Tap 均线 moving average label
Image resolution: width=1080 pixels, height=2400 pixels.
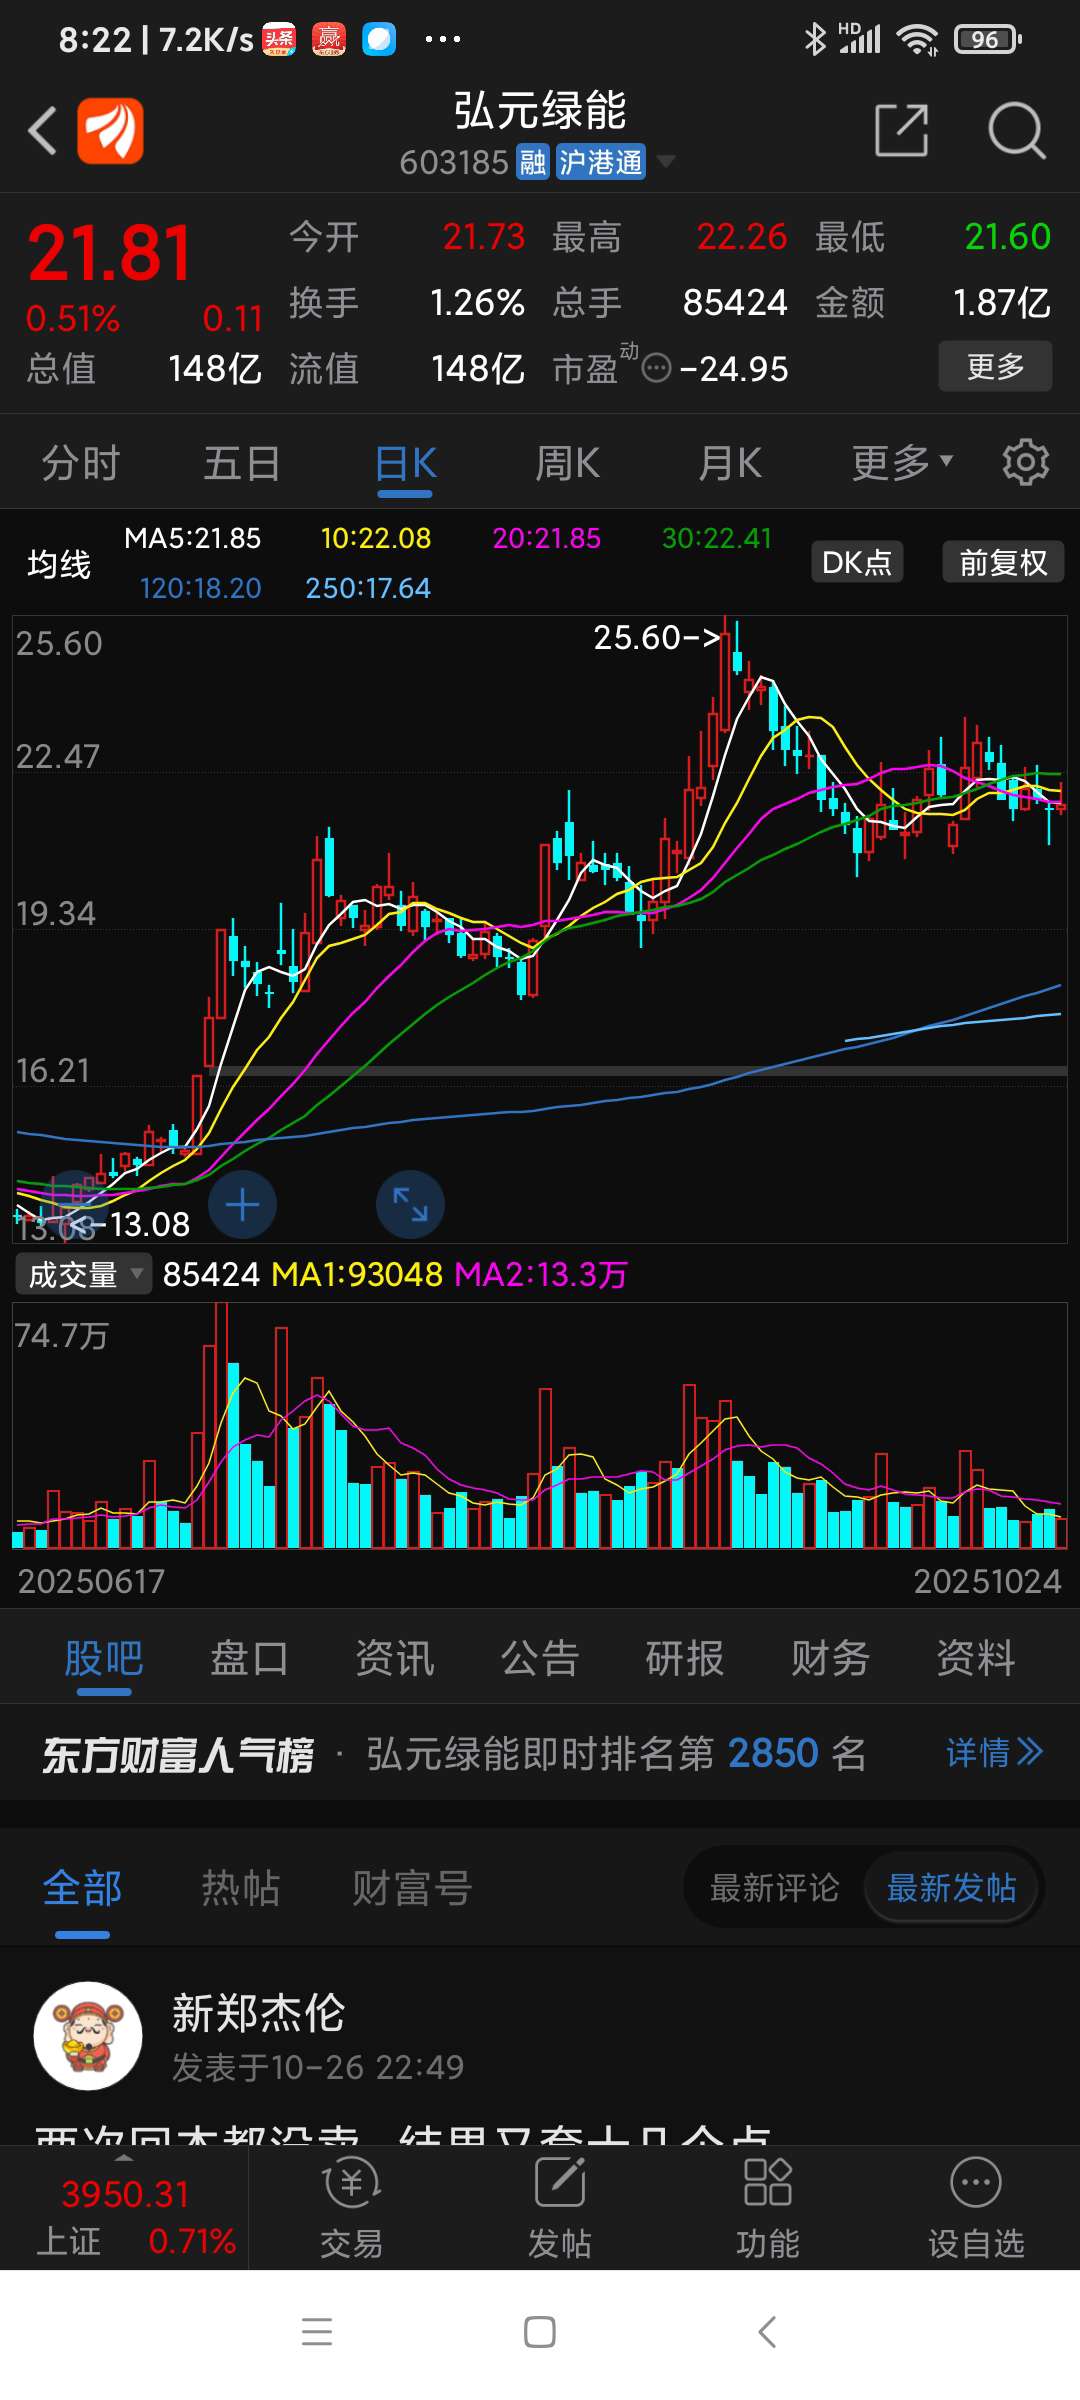(x=59, y=564)
